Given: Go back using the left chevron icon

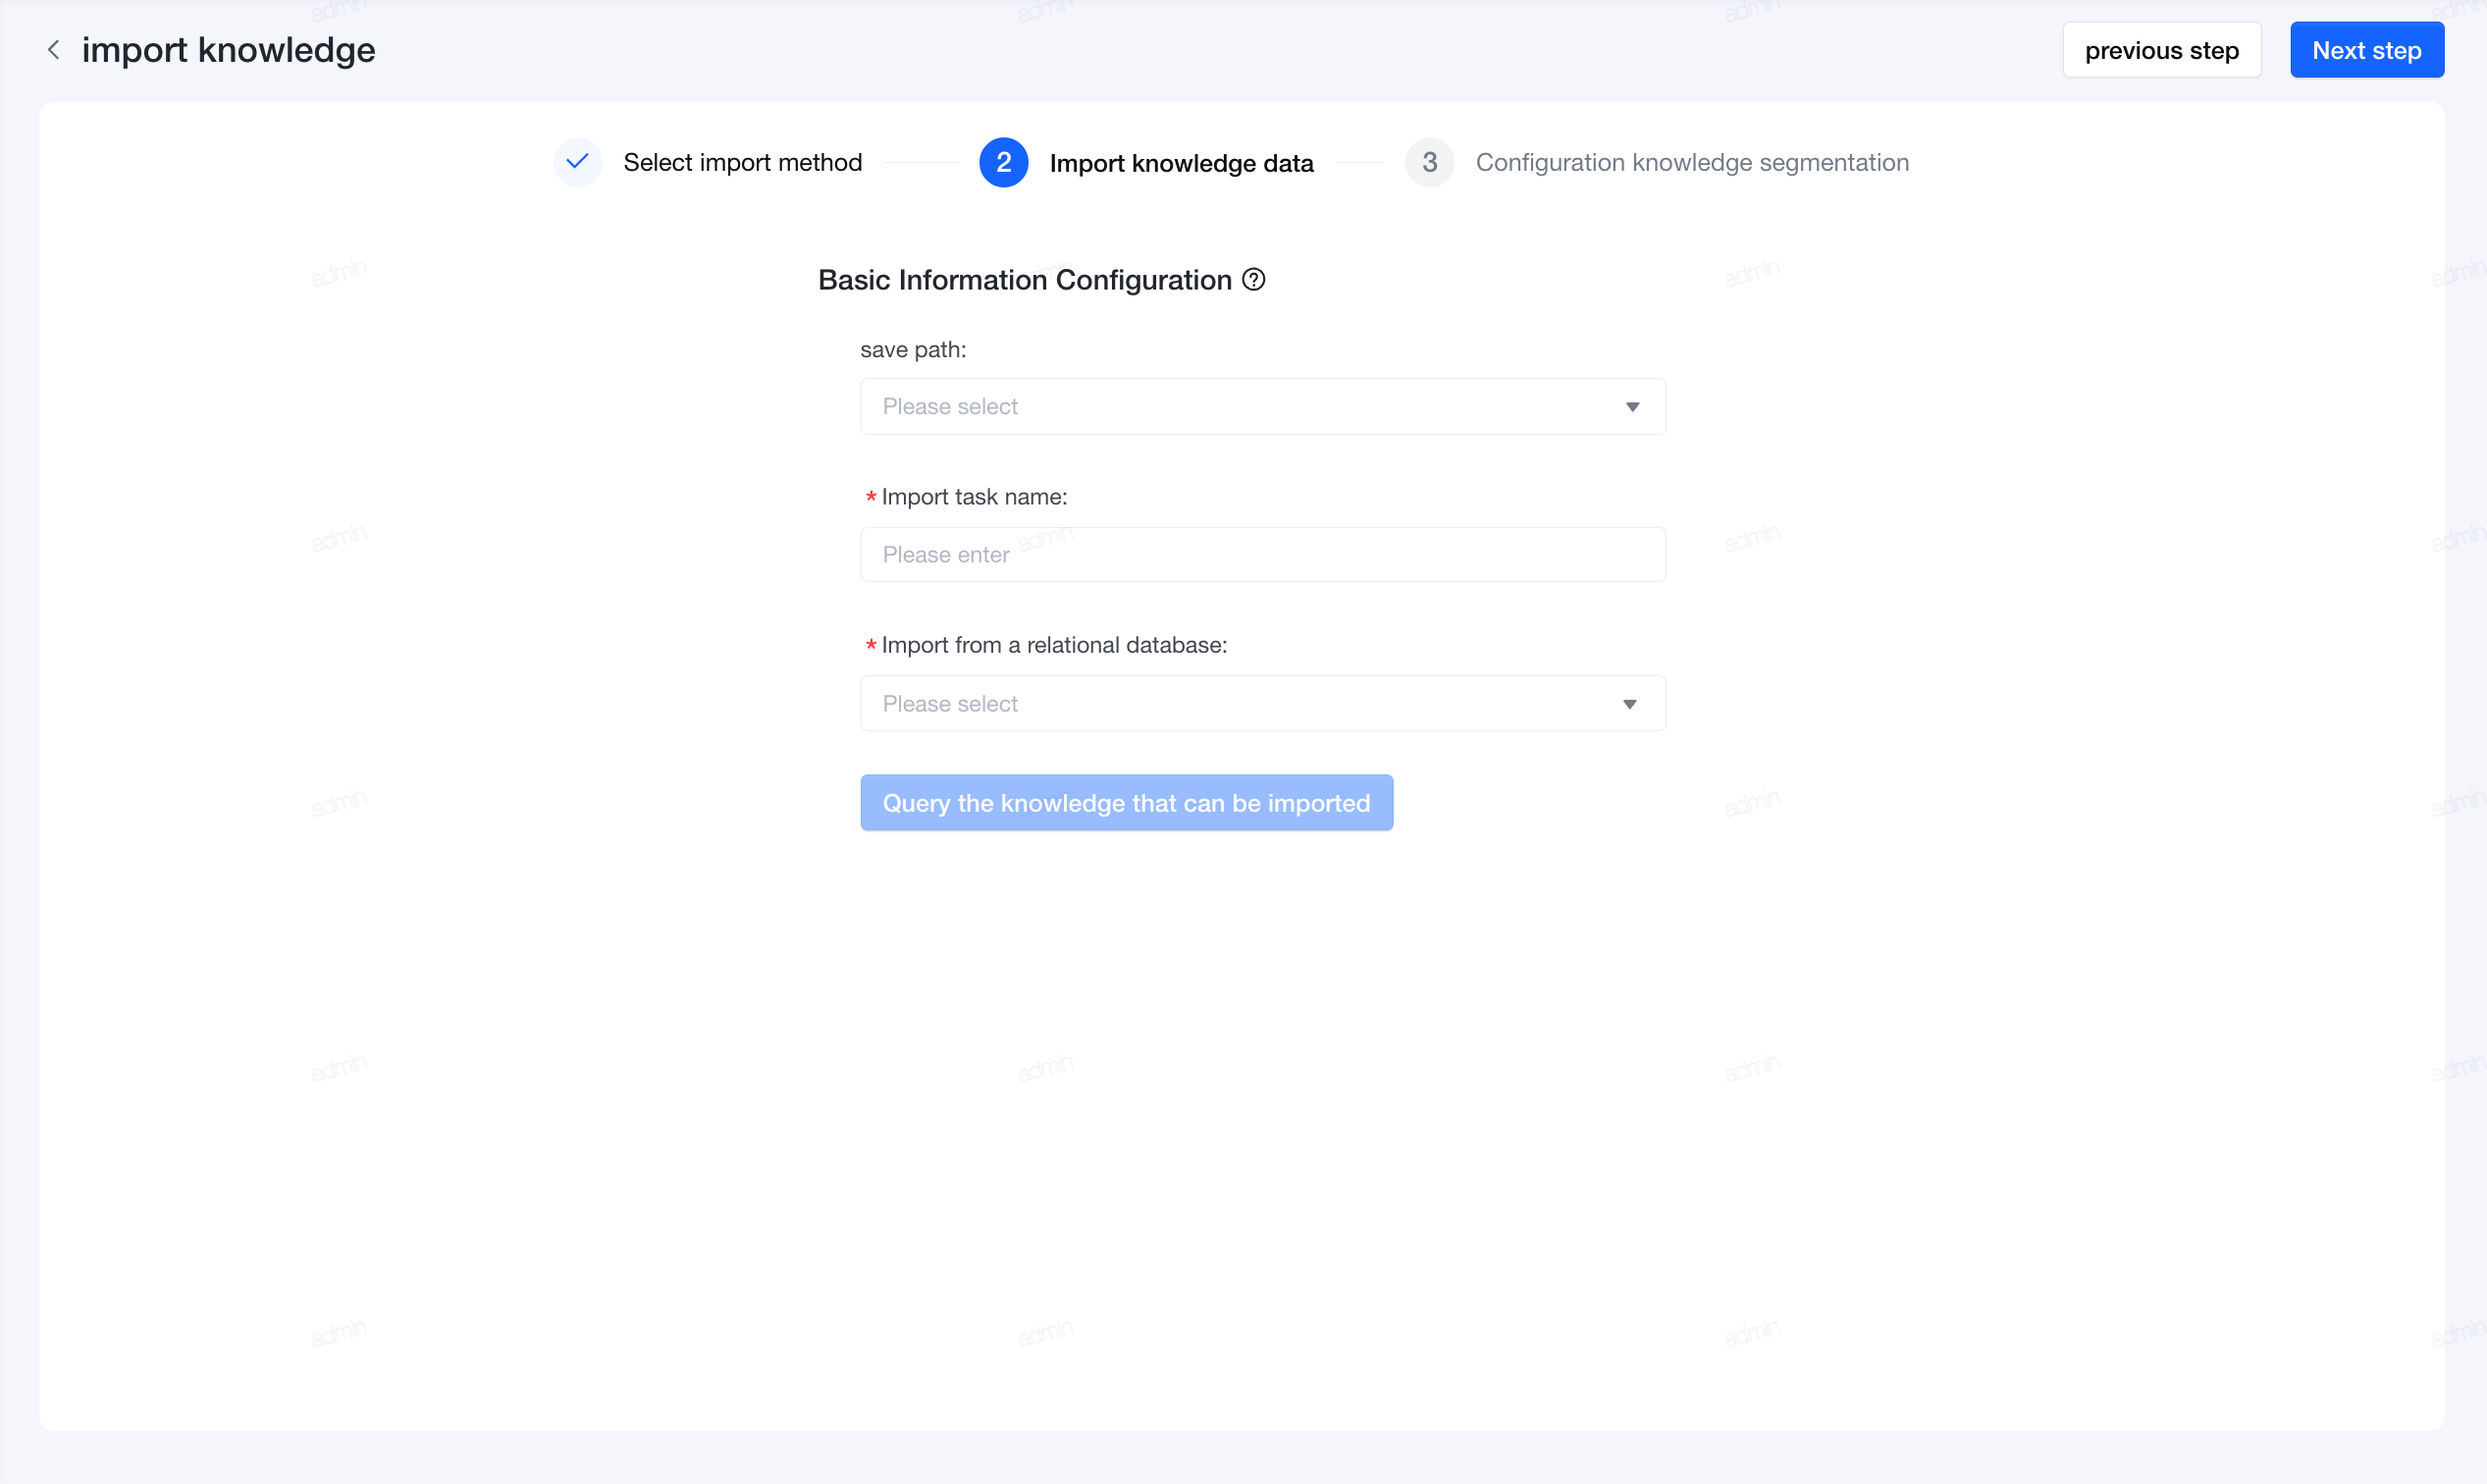Looking at the screenshot, I should coord(54,49).
